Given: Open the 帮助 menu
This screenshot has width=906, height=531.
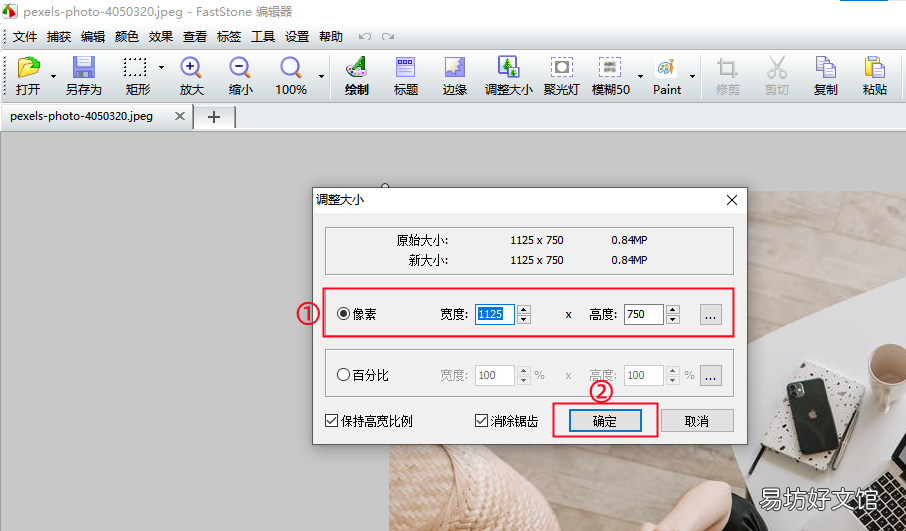Looking at the screenshot, I should coord(331,36).
